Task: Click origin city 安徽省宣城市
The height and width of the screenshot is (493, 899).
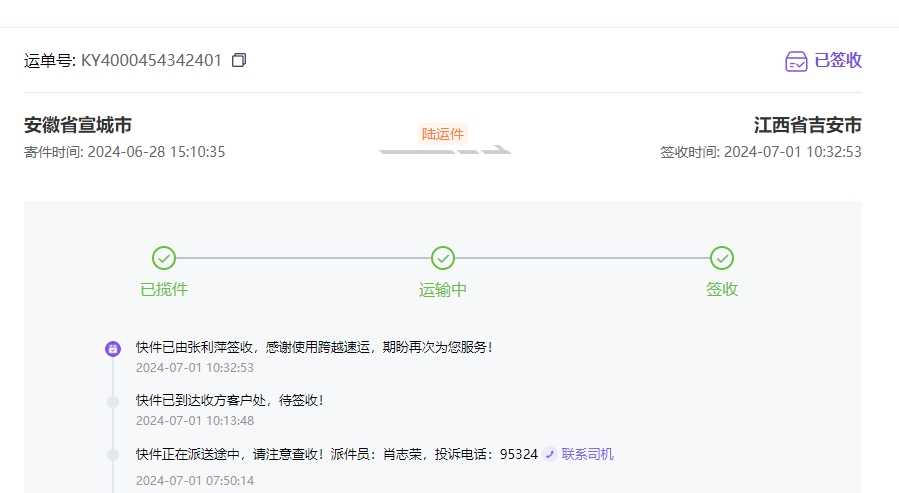Action: 78,125
